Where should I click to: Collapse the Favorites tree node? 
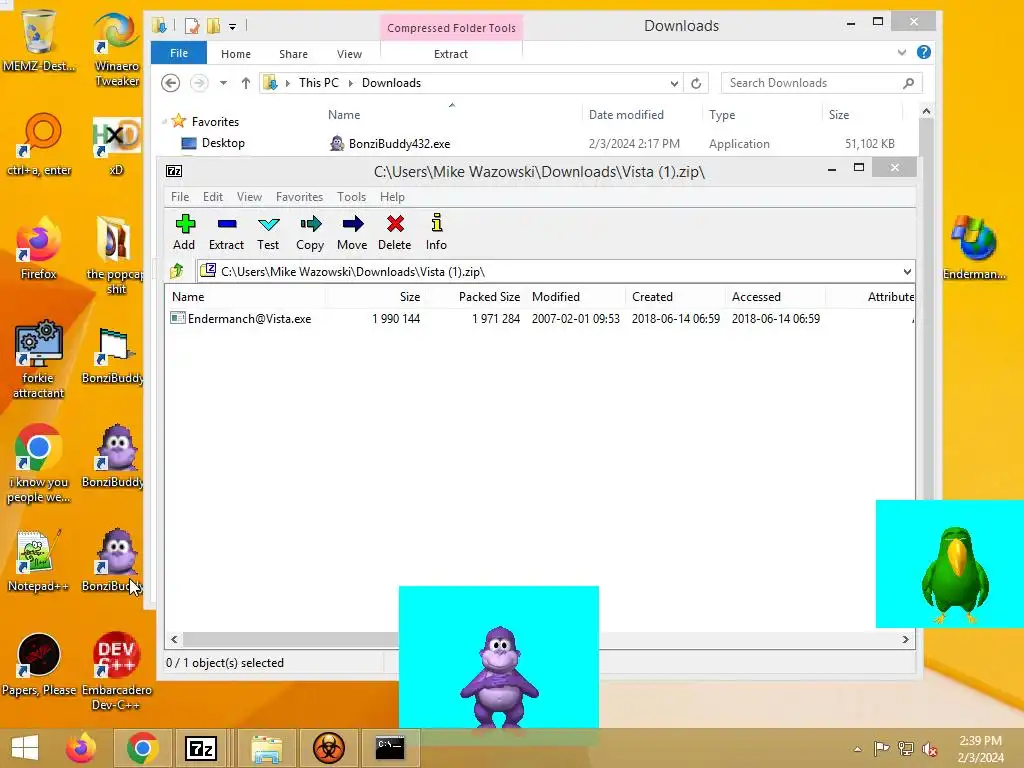click(164, 121)
